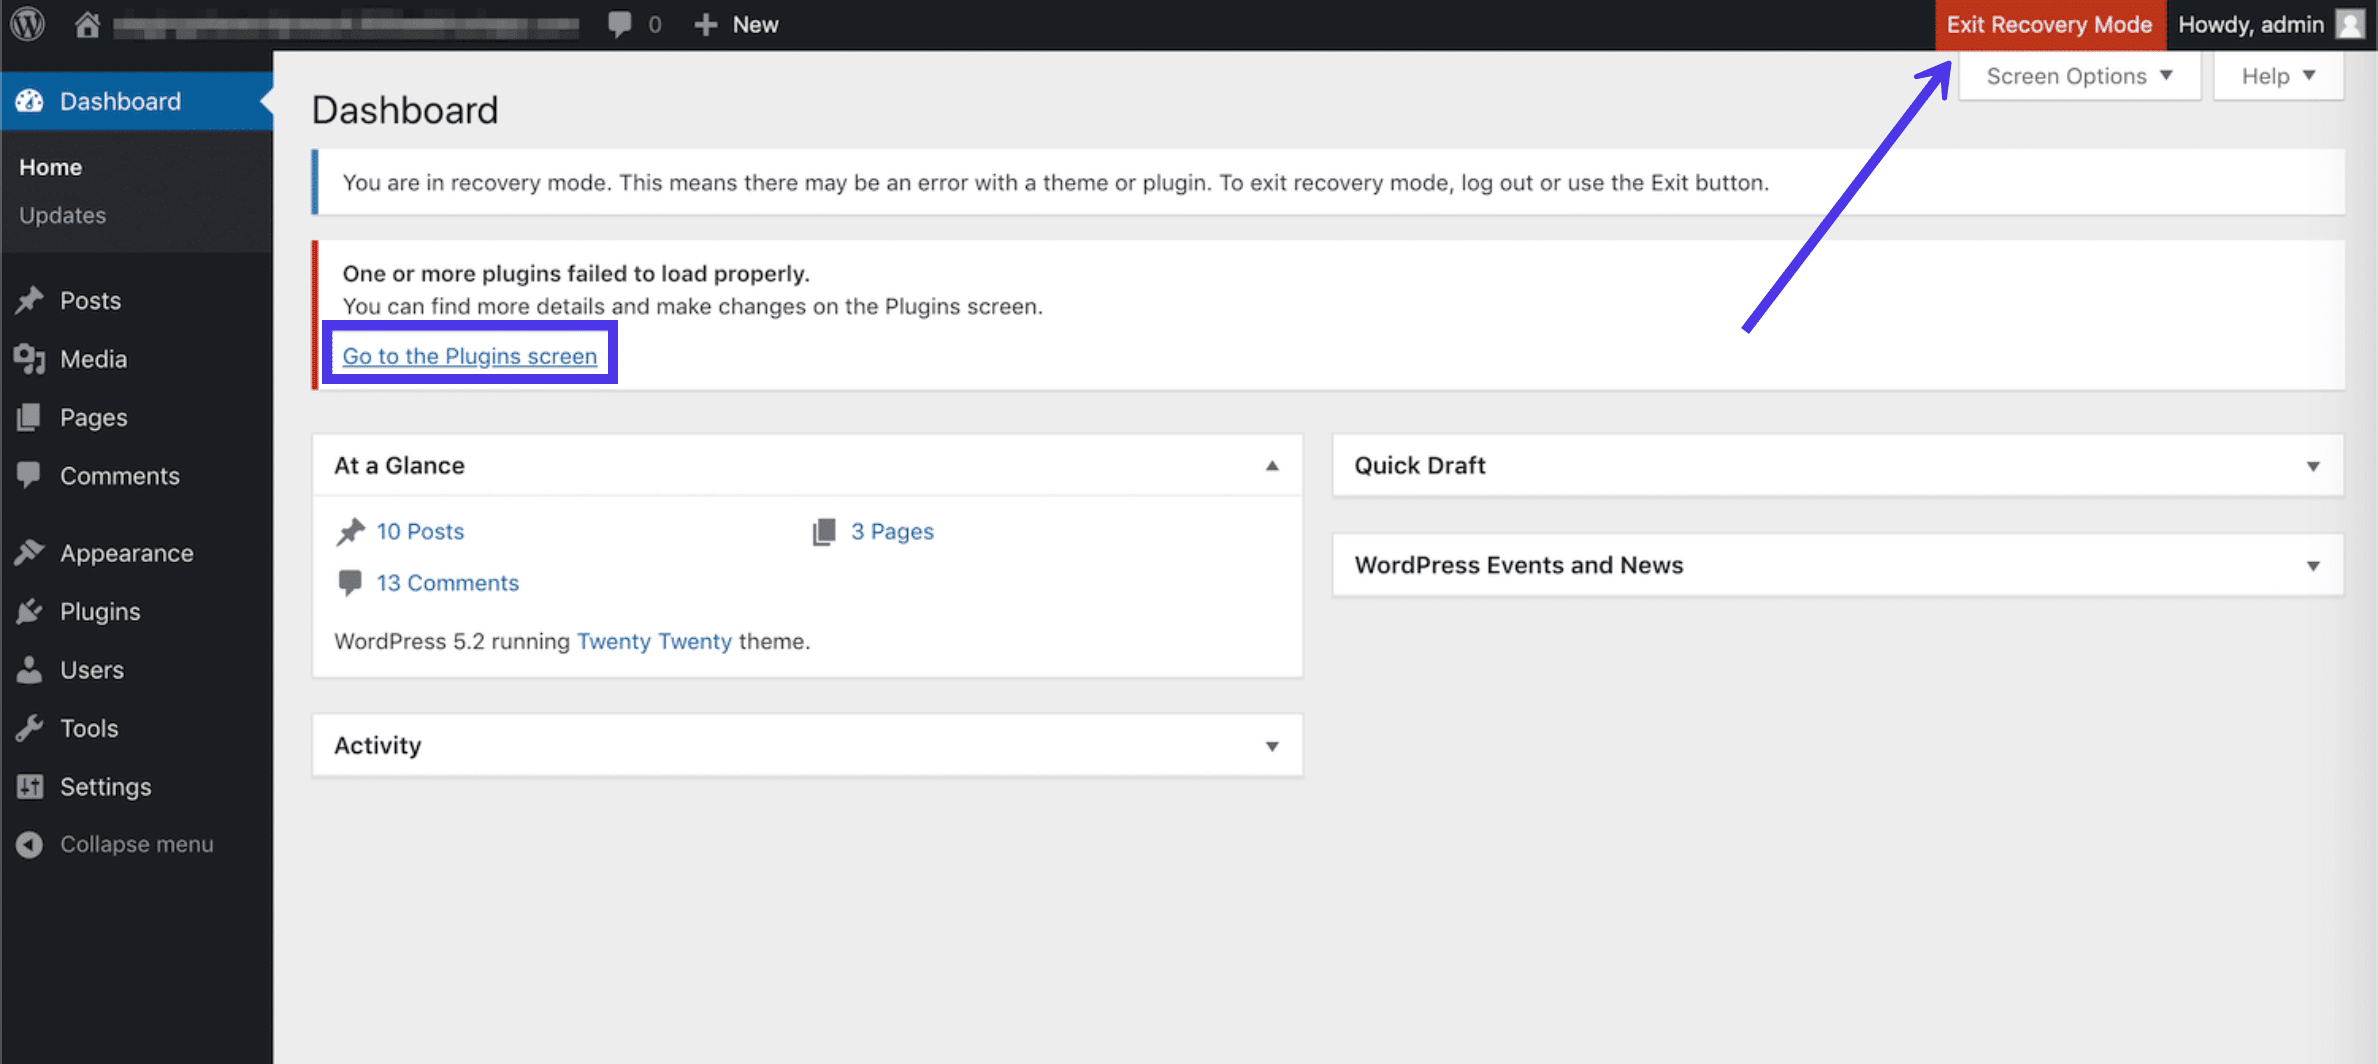Open the Help dropdown
This screenshot has width=2378, height=1064.
pyautogui.click(x=2277, y=75)
